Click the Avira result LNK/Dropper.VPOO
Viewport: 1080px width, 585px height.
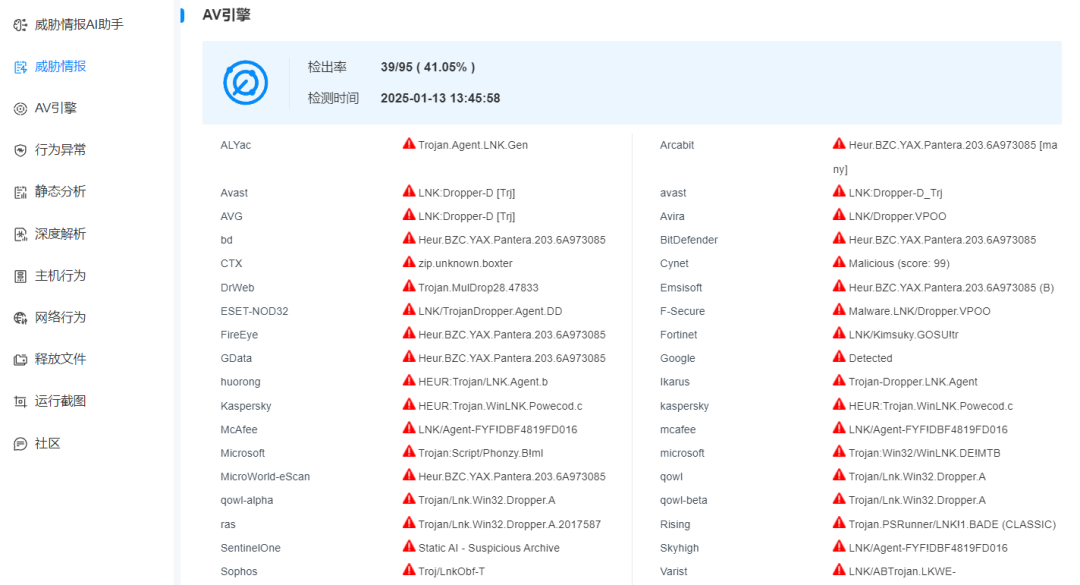[x=897, y=216]
